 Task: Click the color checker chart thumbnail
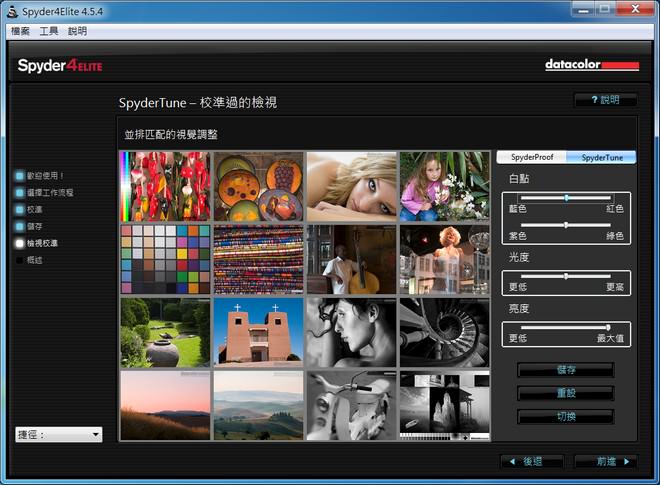click(165, 258)
